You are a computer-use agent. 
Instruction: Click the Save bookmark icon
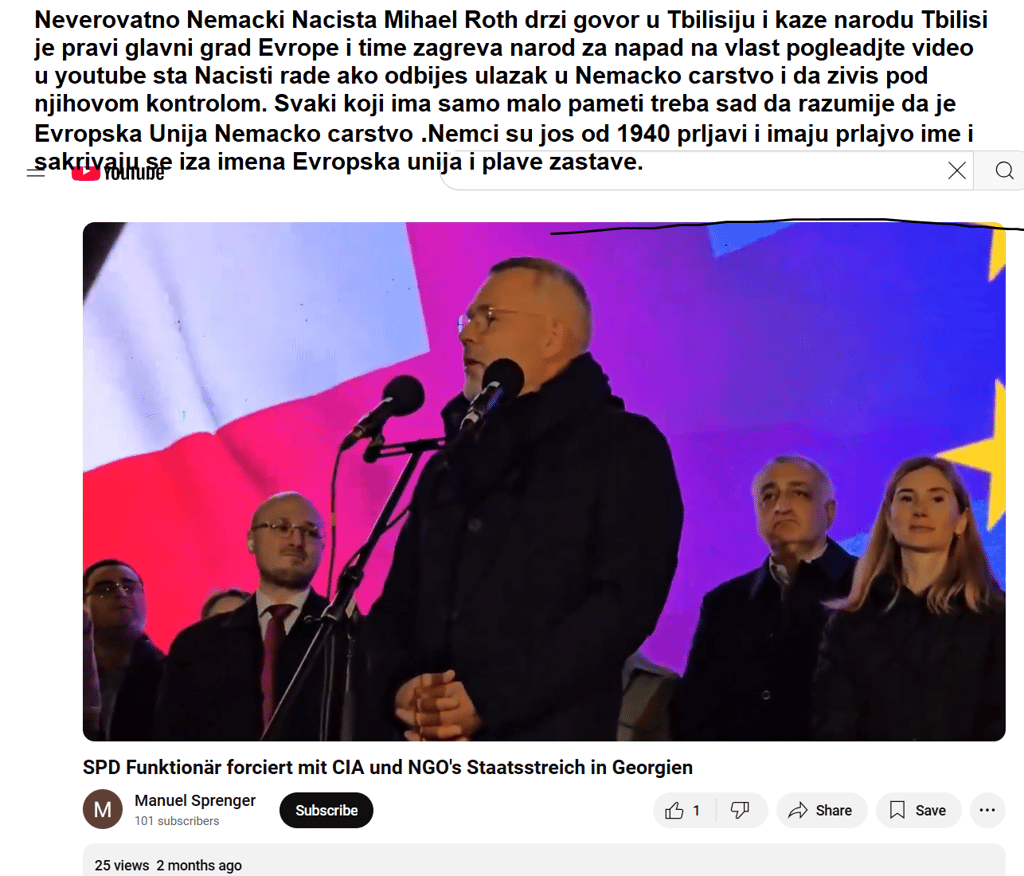tap(897, 811)
